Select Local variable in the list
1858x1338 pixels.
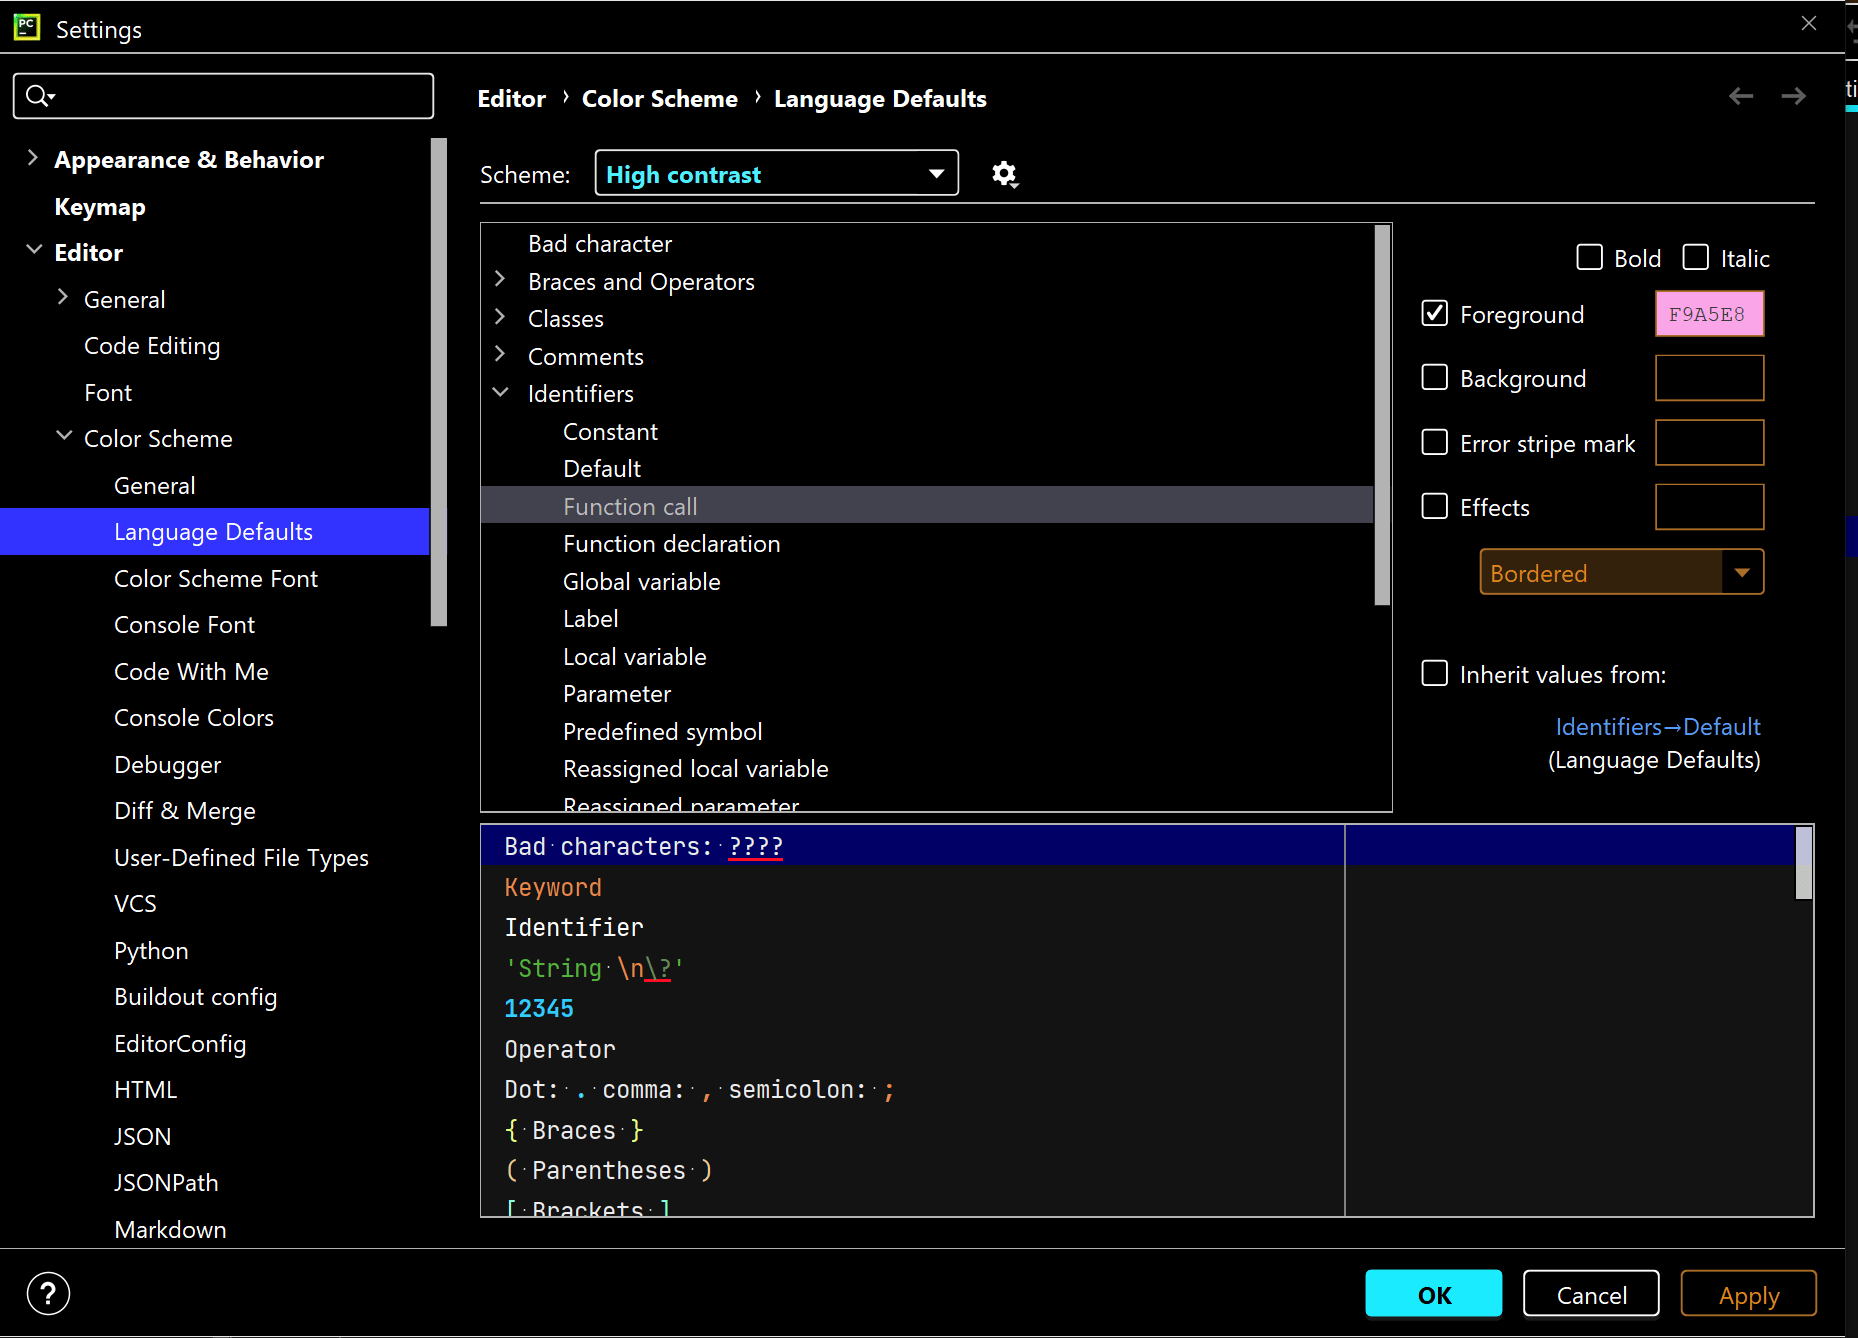(634, 657)
